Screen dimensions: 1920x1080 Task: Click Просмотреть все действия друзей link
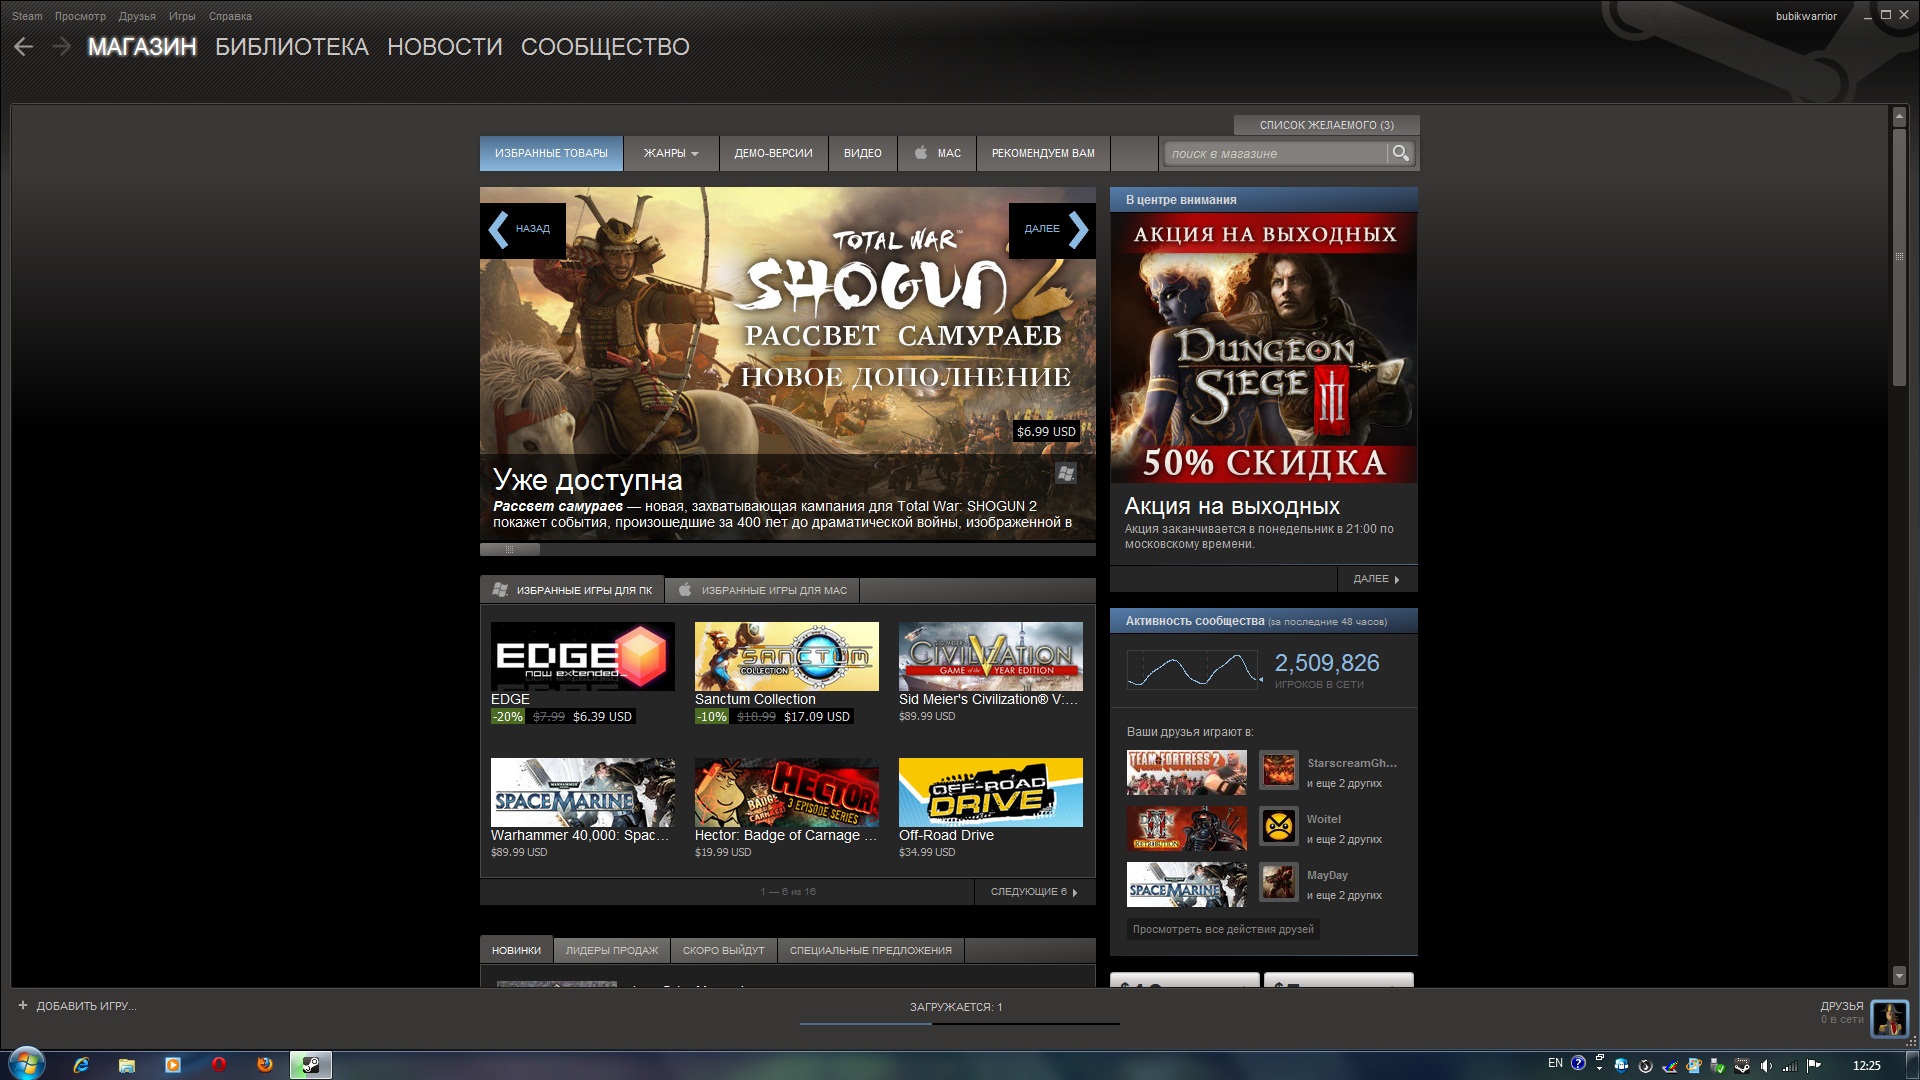pos(1222,929)
